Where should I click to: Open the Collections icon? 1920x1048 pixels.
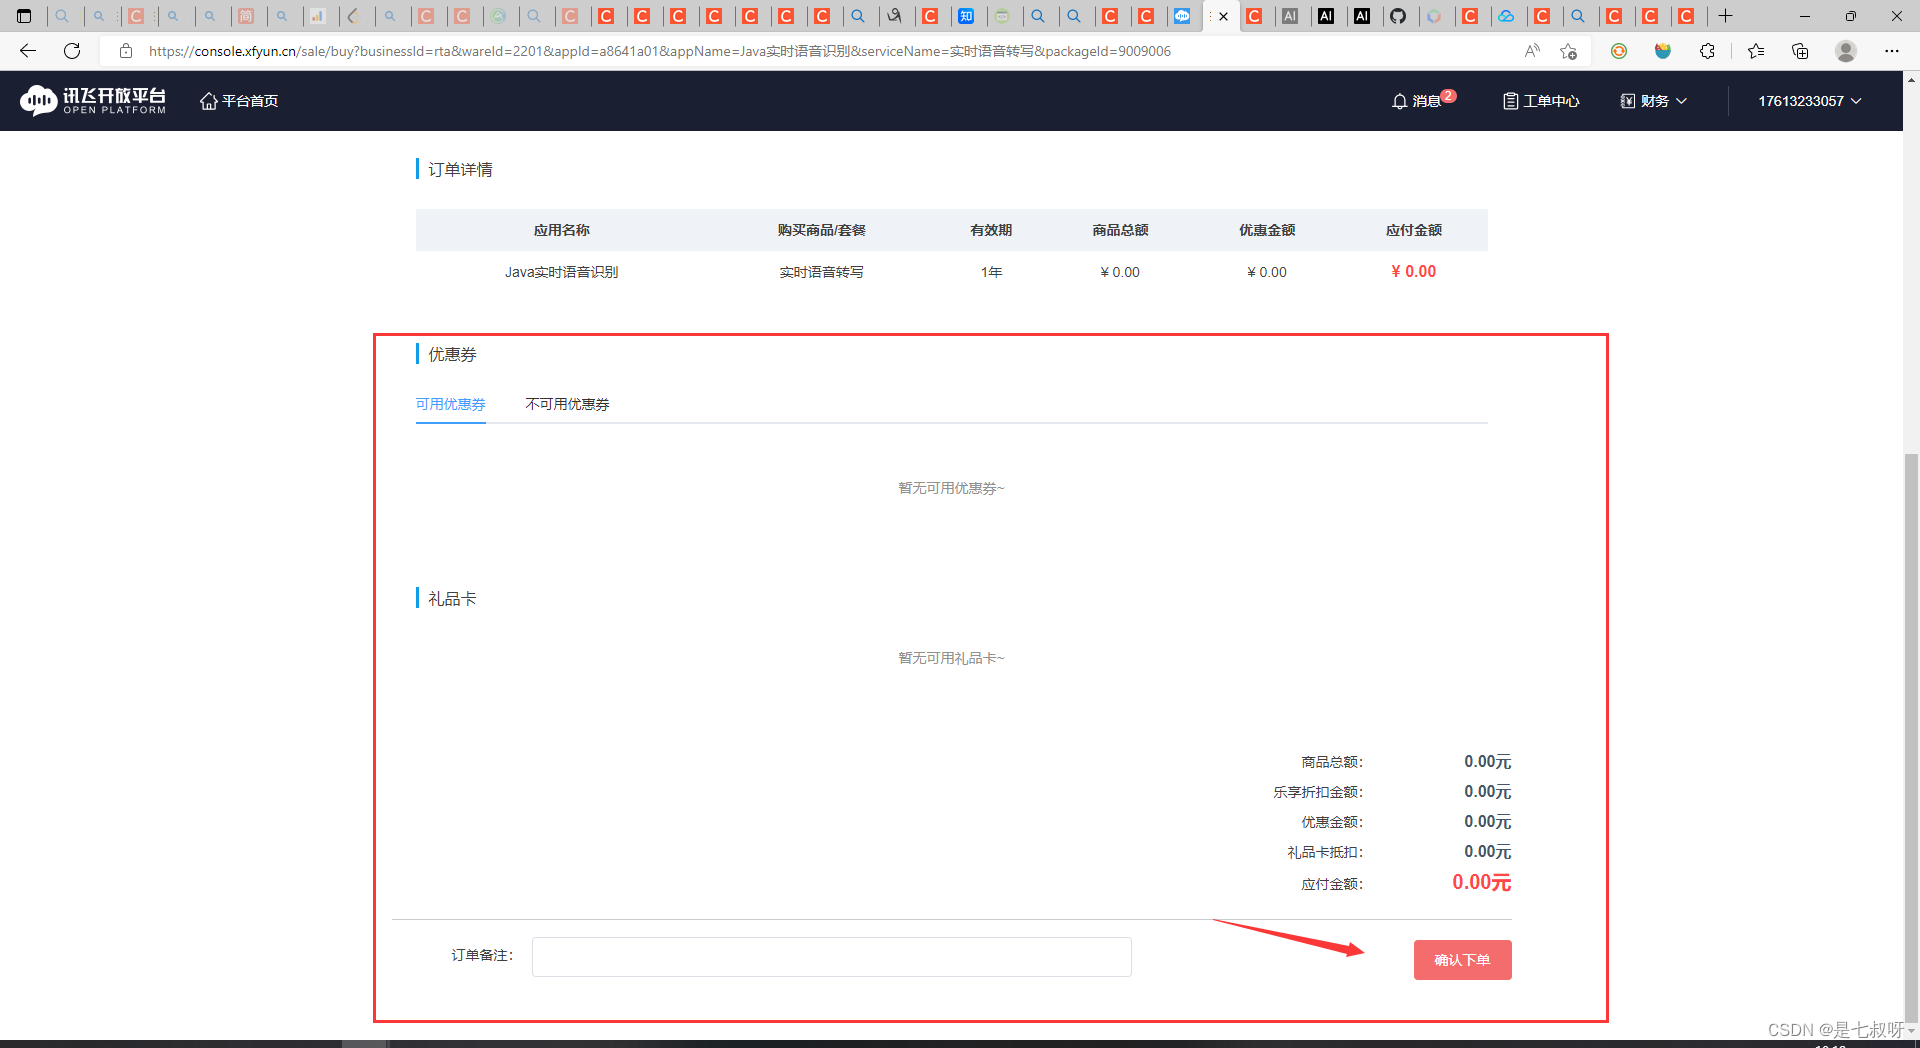1800,51
